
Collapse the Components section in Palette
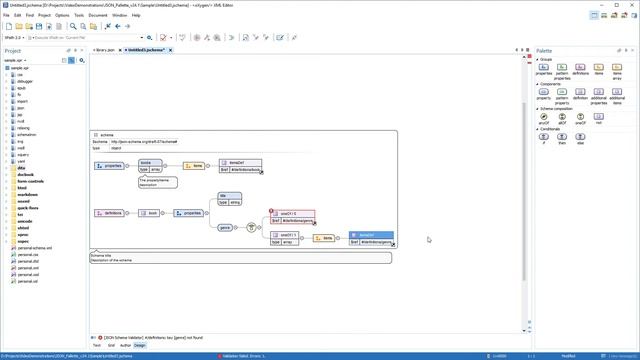[x=538, y=84]
